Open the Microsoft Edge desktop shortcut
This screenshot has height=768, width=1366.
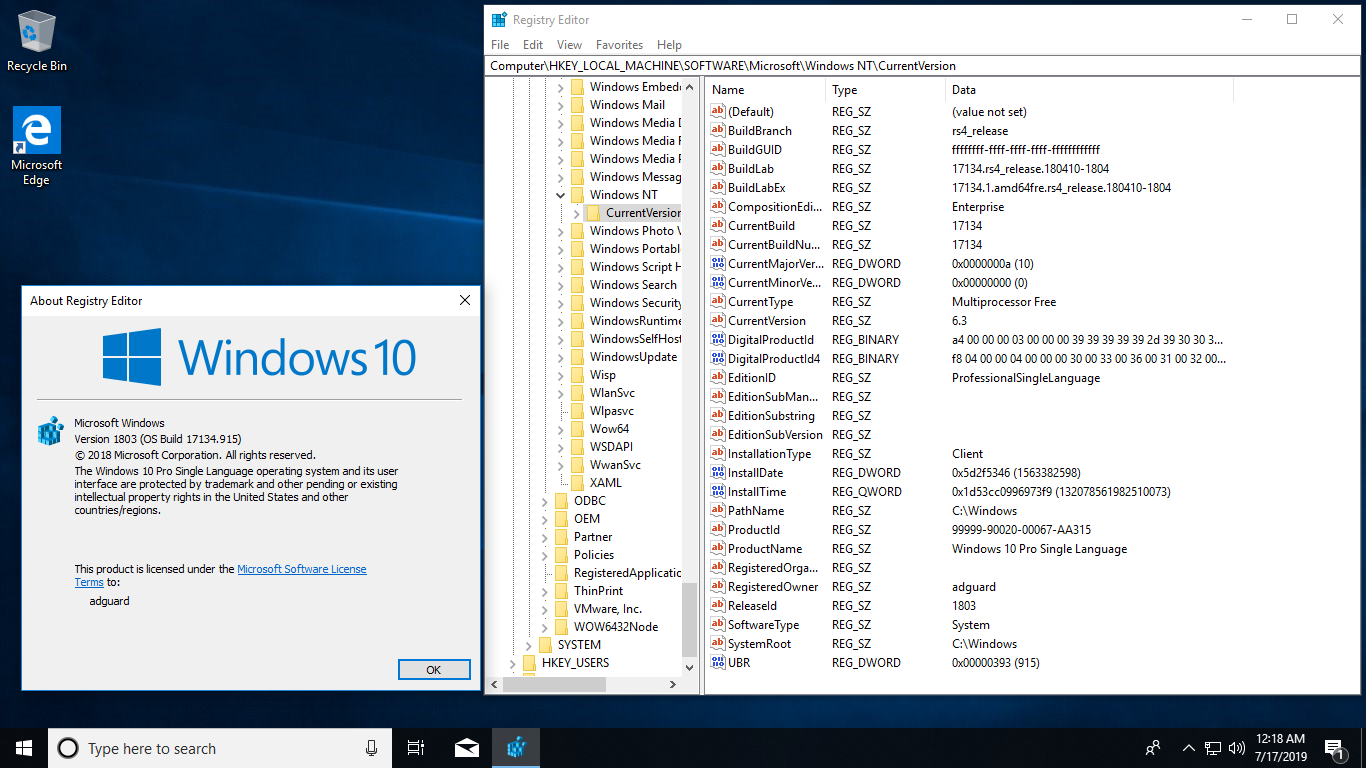[37, 146]
